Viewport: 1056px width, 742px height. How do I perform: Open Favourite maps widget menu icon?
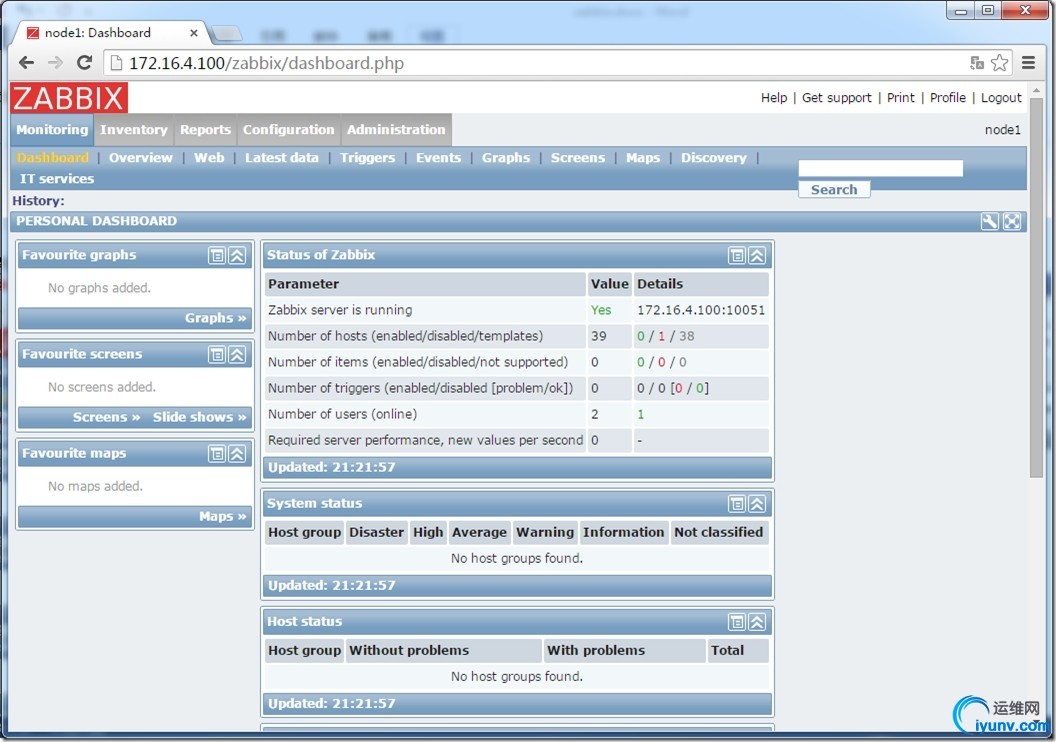point(217,454)
